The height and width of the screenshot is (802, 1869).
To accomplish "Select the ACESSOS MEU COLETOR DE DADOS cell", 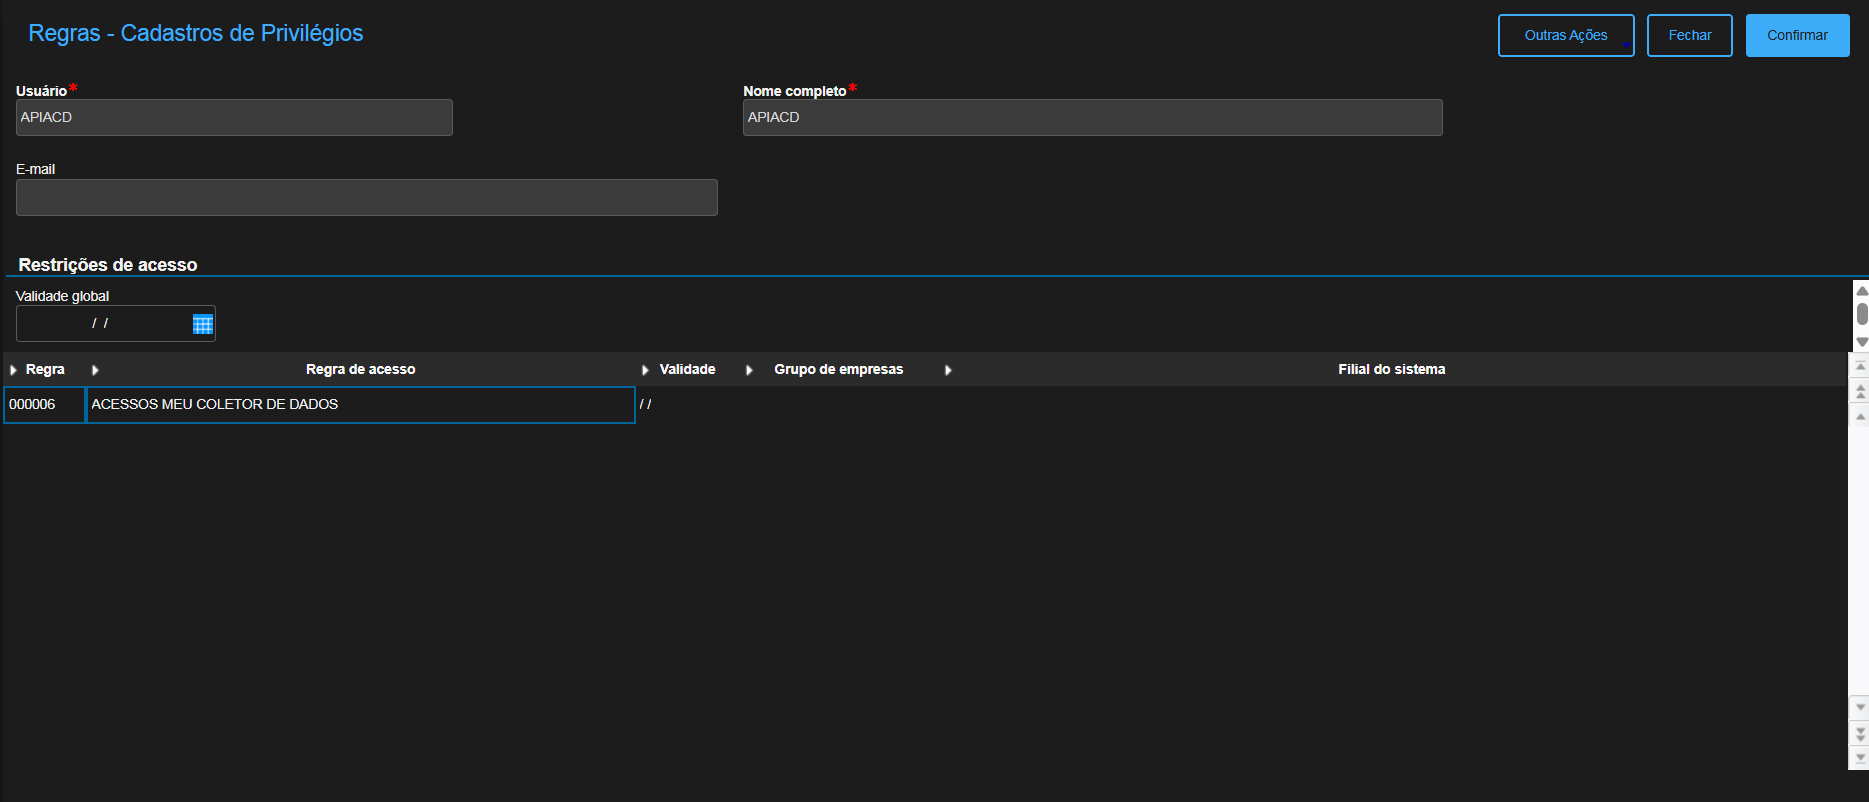I will [x=360, y=405].
